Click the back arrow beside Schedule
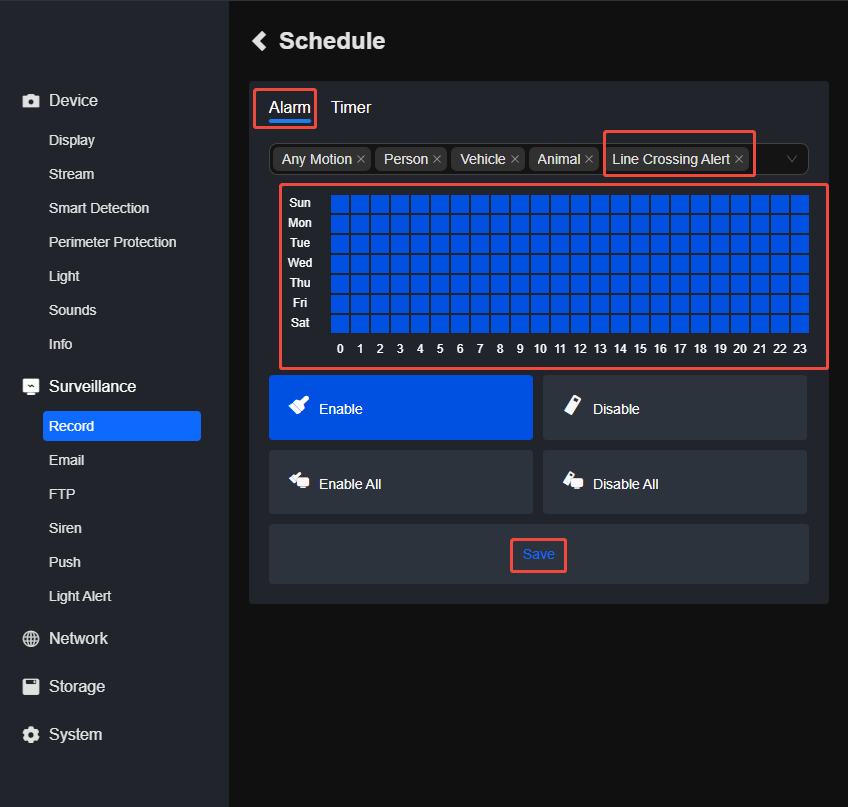The image size is (848, 807). tap(260, 41)
